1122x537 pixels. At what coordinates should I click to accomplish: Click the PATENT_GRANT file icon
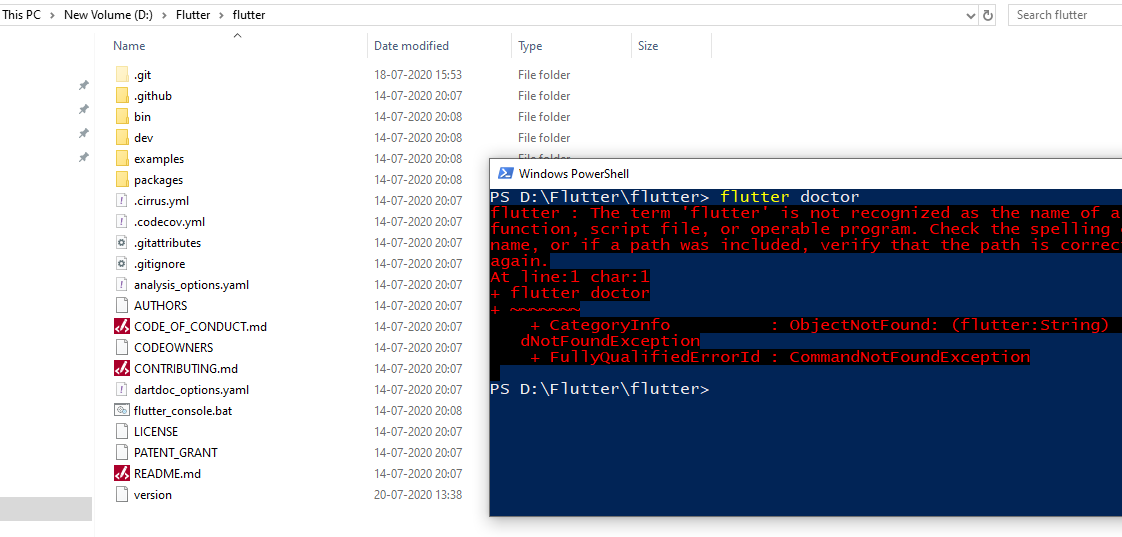coord(122,453)
